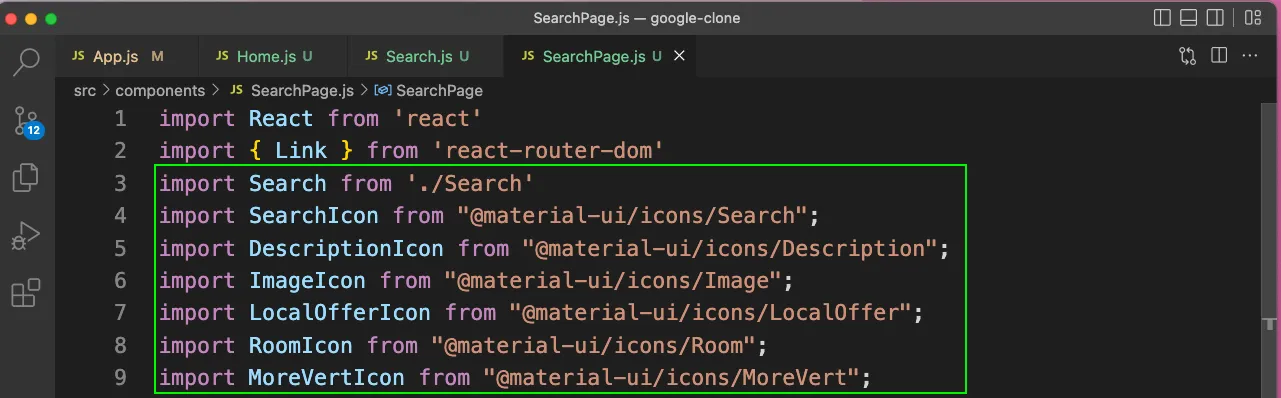Open editor More Actions menu
Viewport: 1281px width, 398px height.
click(1251, 56)
